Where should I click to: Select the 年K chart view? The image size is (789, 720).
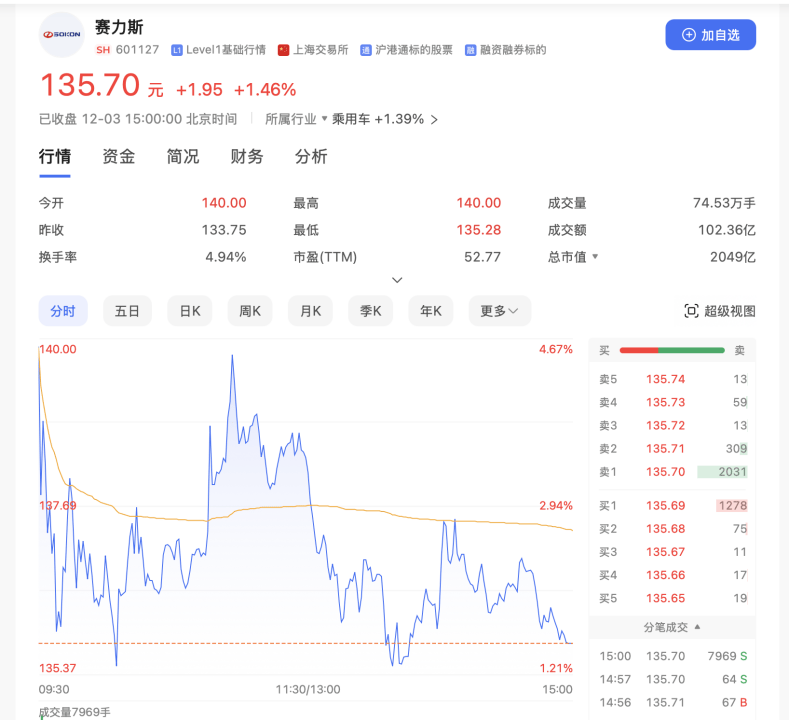(431, 311)
